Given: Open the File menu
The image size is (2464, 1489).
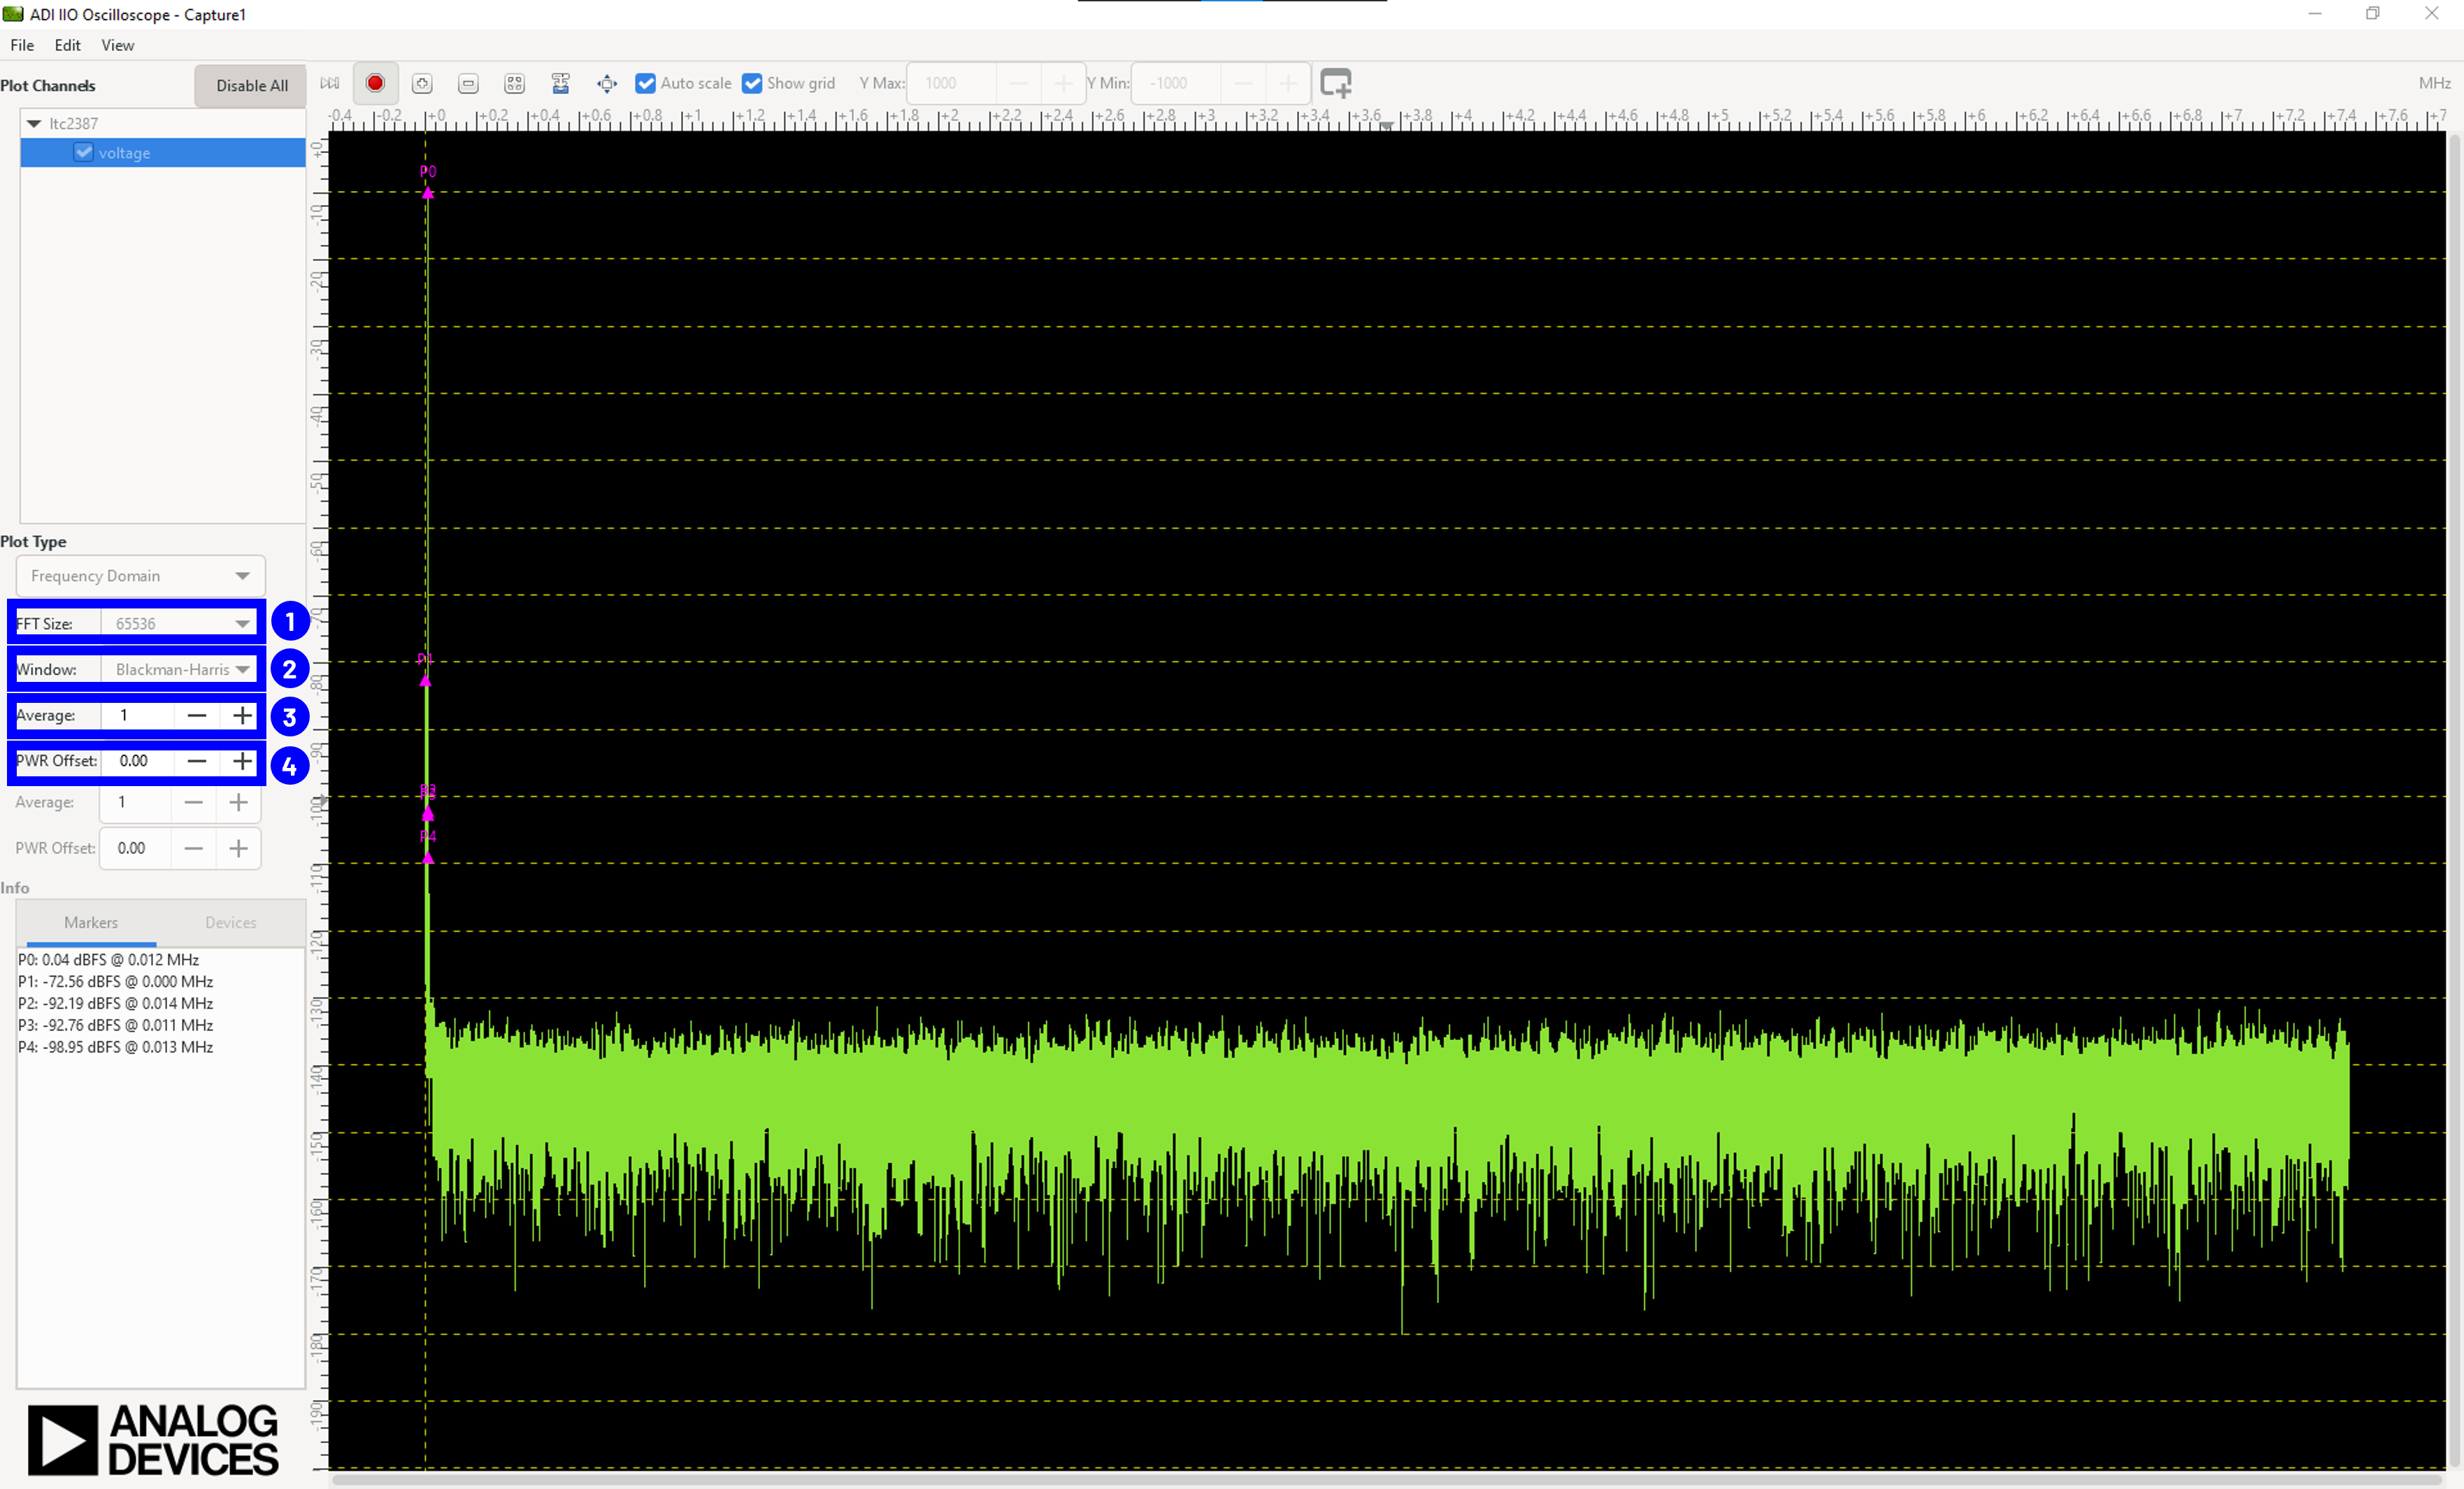Looking at the screenshot, I should click(22, 45).
